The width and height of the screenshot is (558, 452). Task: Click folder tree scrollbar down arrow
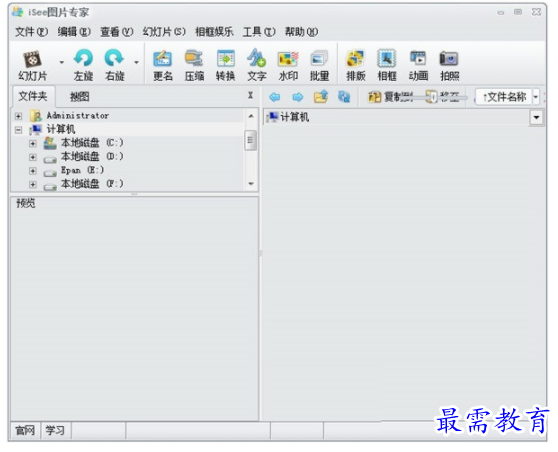click(251, 184)
